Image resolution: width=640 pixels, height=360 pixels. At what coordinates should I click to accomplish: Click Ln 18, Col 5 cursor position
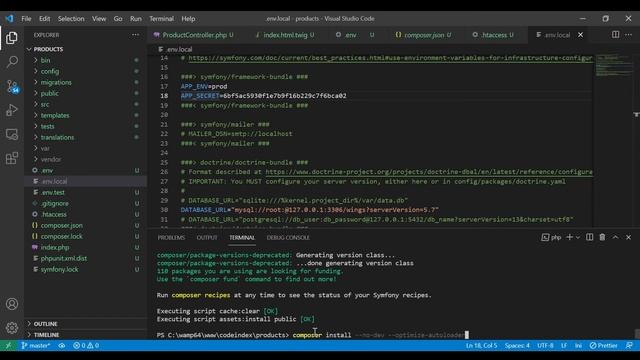click(482, 346)
